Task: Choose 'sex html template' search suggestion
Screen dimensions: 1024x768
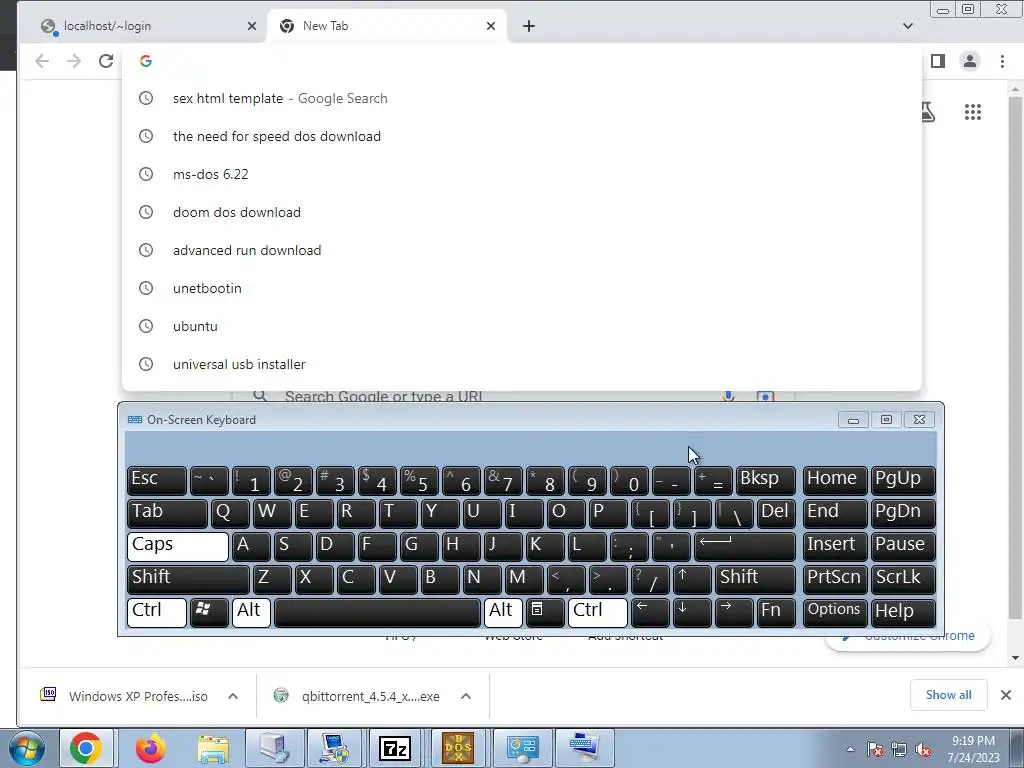Action: (x=522, y=98)
